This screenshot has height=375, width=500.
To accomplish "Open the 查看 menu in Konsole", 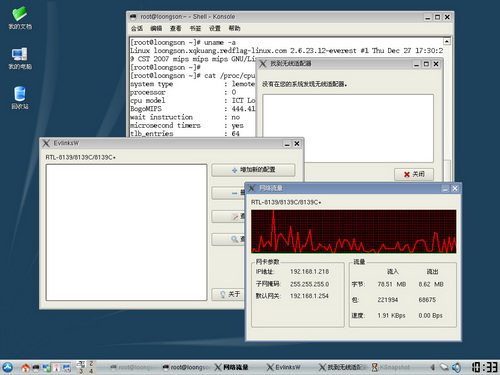I will tap(176, 28).
